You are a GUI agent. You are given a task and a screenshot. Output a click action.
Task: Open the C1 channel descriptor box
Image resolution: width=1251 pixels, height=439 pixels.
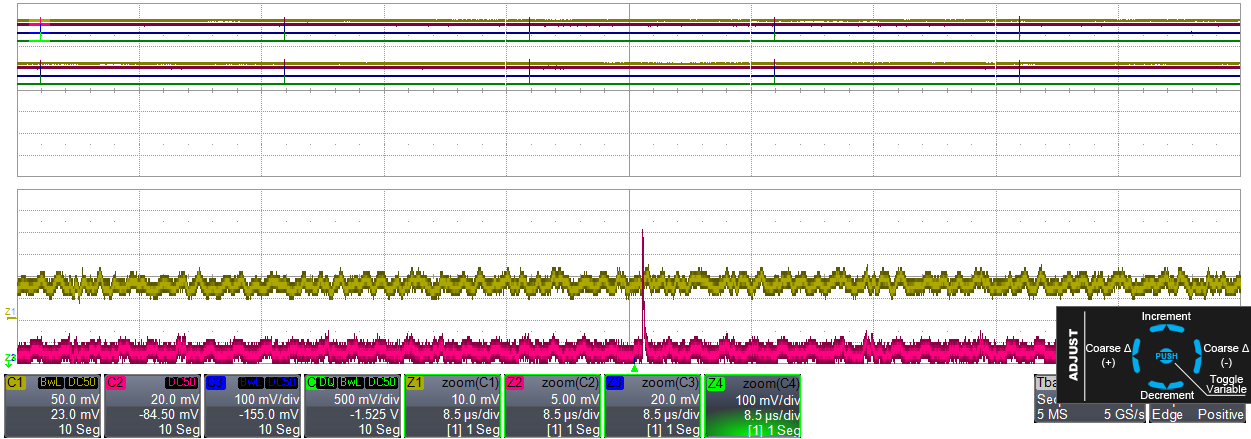[x=53, y=406]
